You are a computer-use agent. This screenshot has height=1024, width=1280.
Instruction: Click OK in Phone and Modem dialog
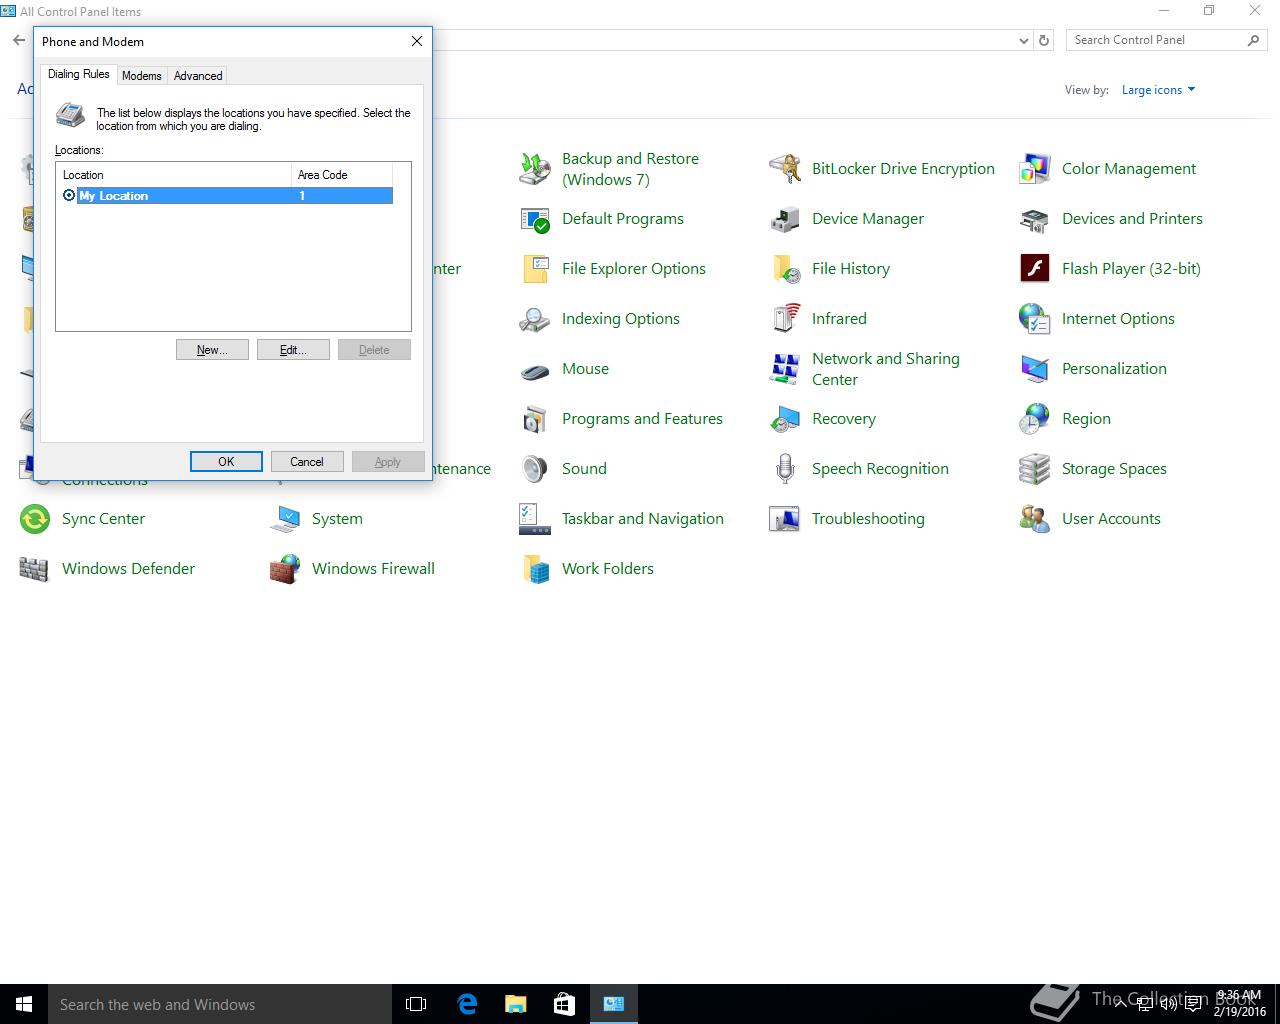click(226, 461)
